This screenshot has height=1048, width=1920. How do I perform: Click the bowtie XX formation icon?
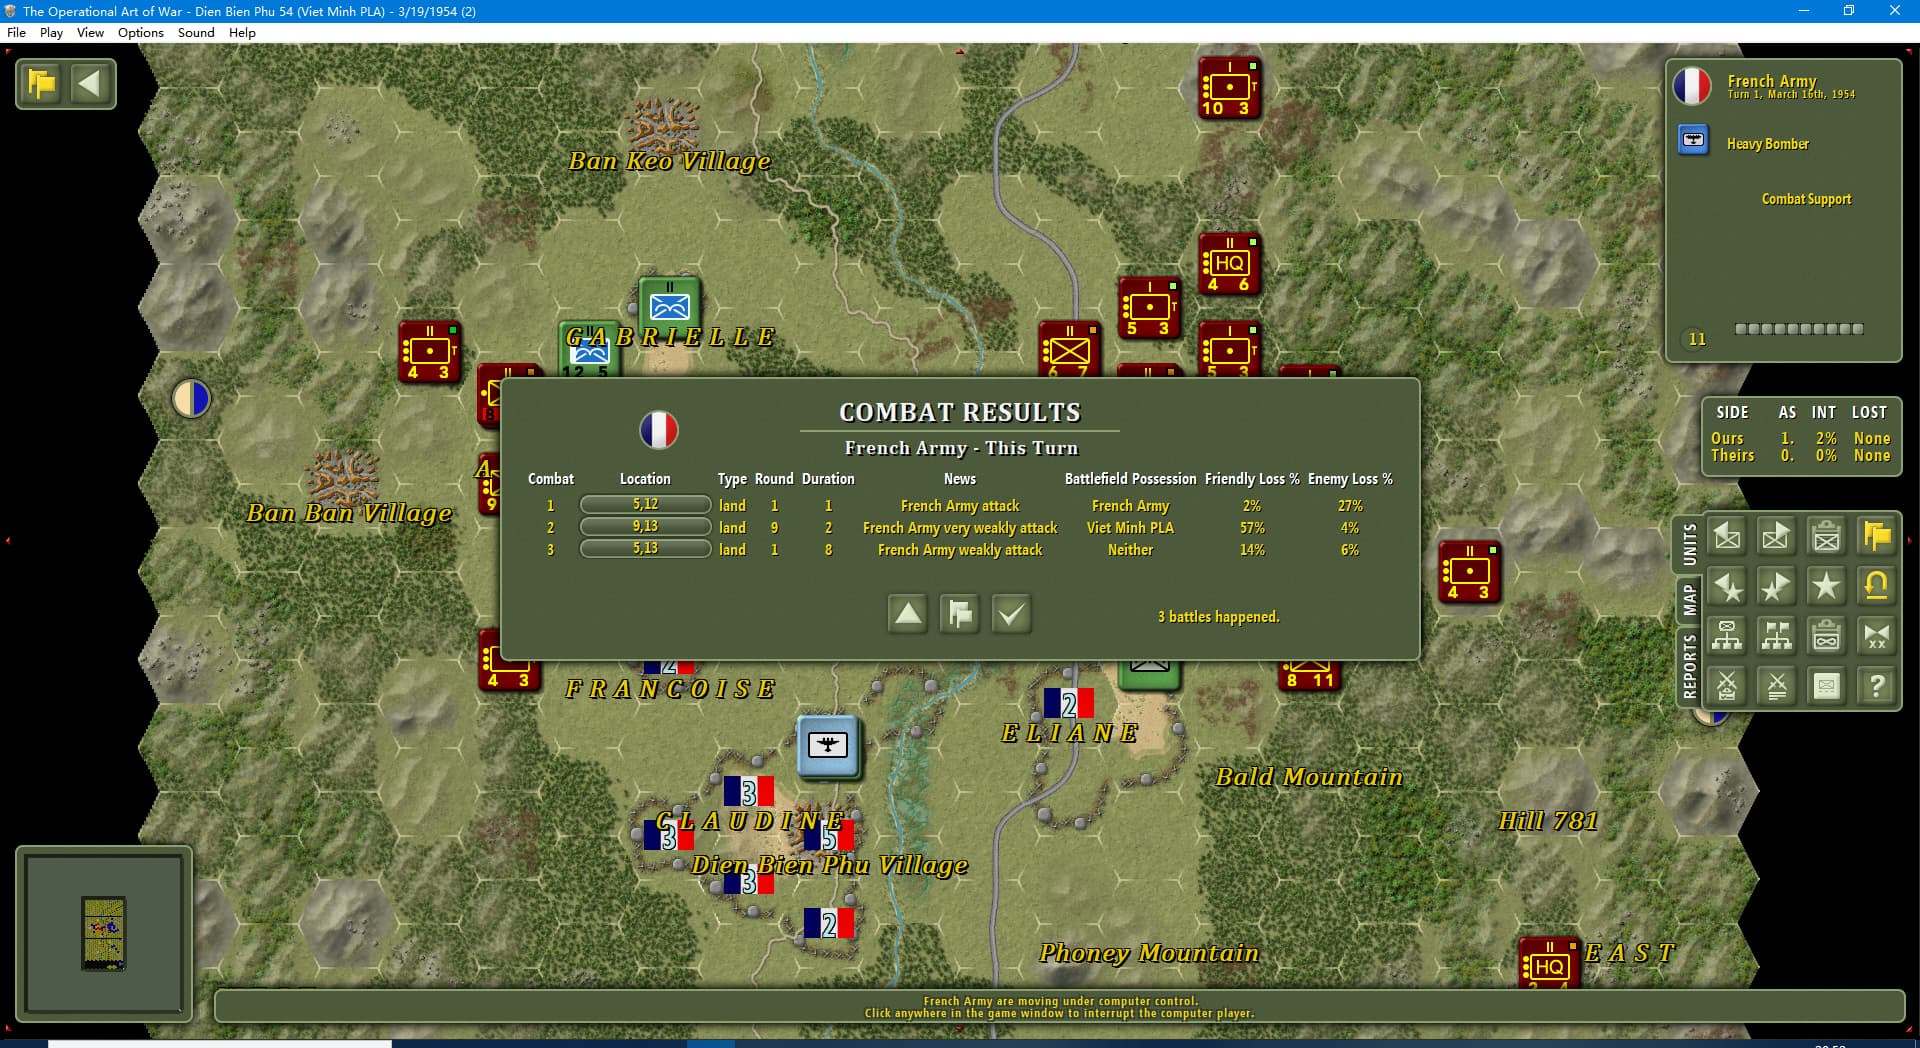[1876, 636]
